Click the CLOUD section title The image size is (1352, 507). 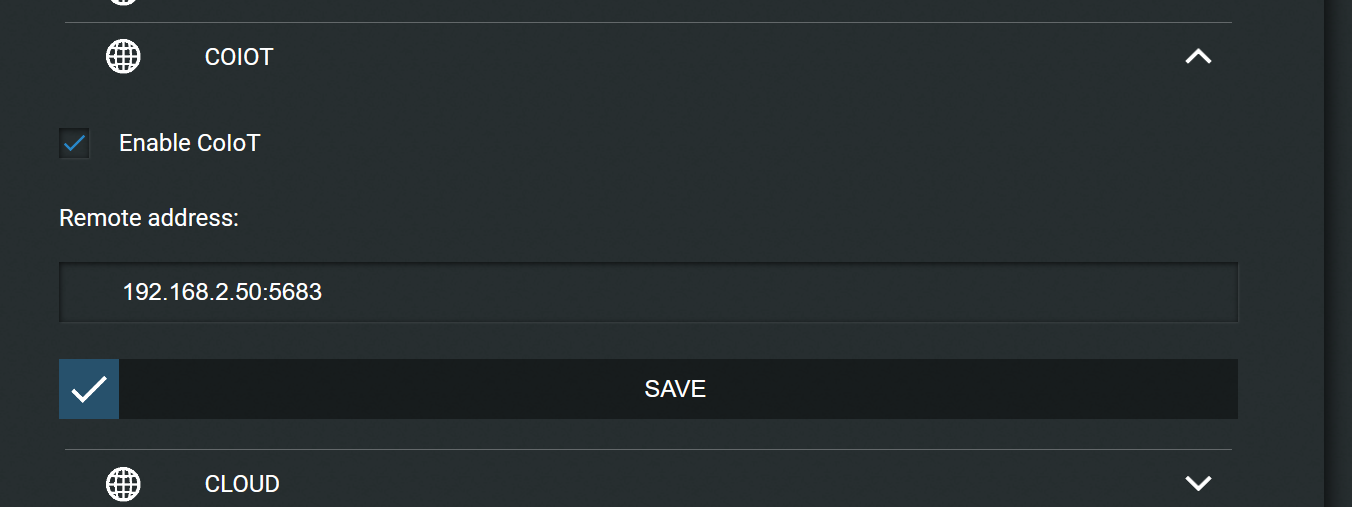click(x=242, y=484)
